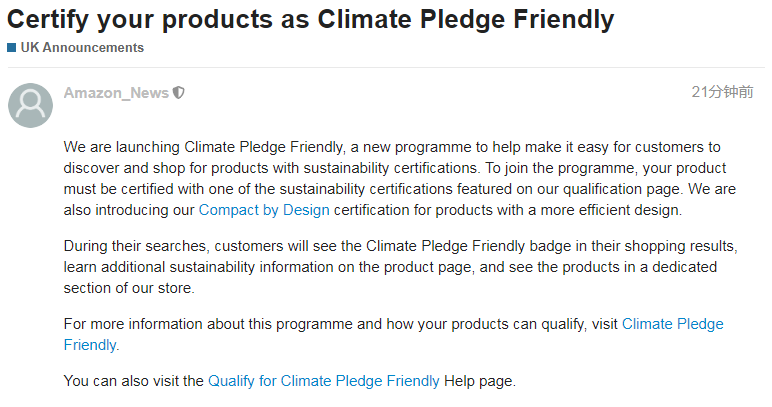772x407 pixels.
Task: Click the blue category square before UK Announcements
Action: click(11, 48)
